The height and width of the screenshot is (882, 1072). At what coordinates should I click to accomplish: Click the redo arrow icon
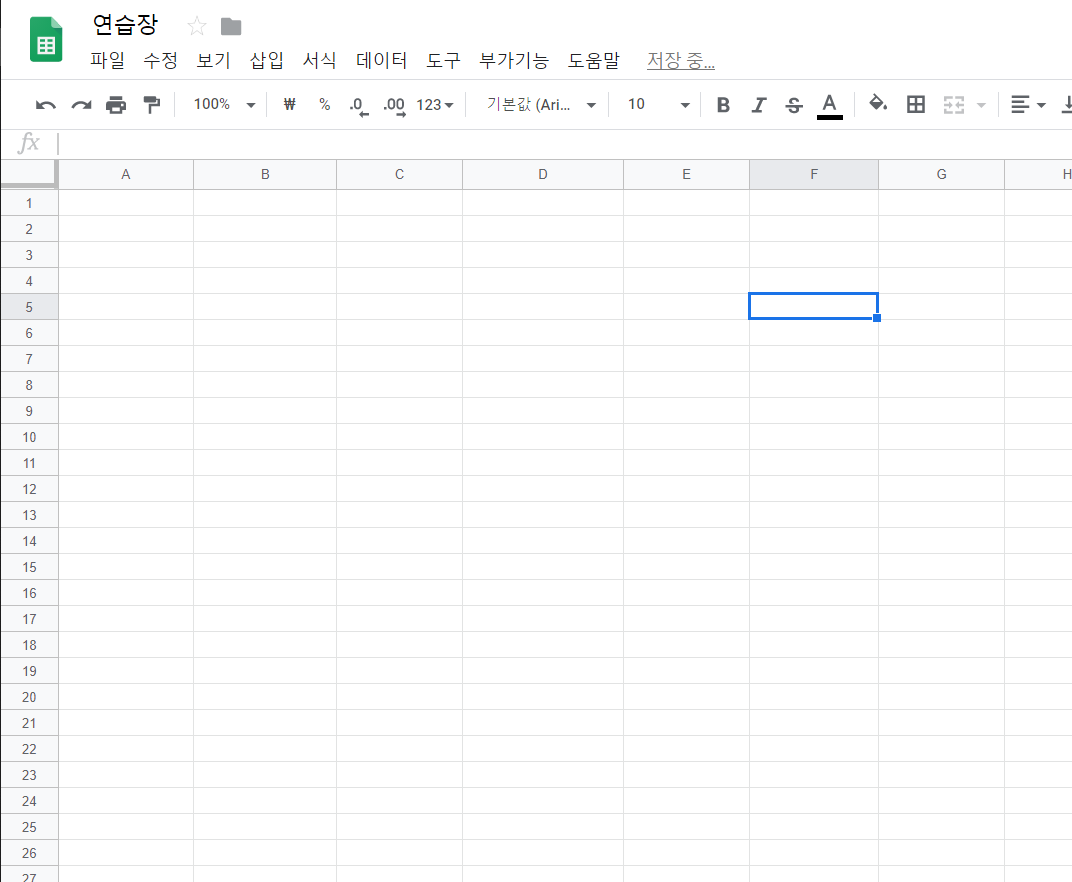[x=81, y=105]
